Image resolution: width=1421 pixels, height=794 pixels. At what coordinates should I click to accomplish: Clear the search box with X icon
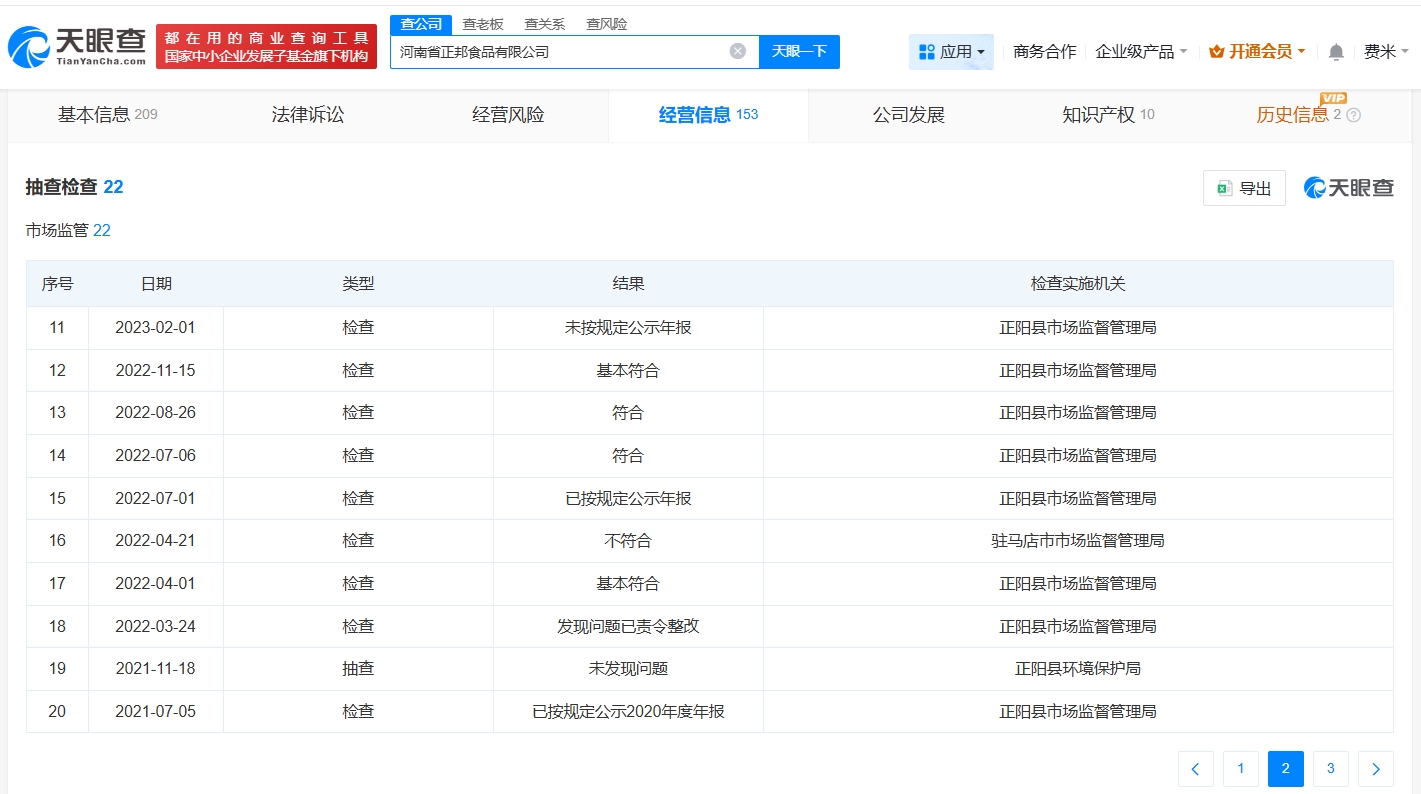pos(737,51)
